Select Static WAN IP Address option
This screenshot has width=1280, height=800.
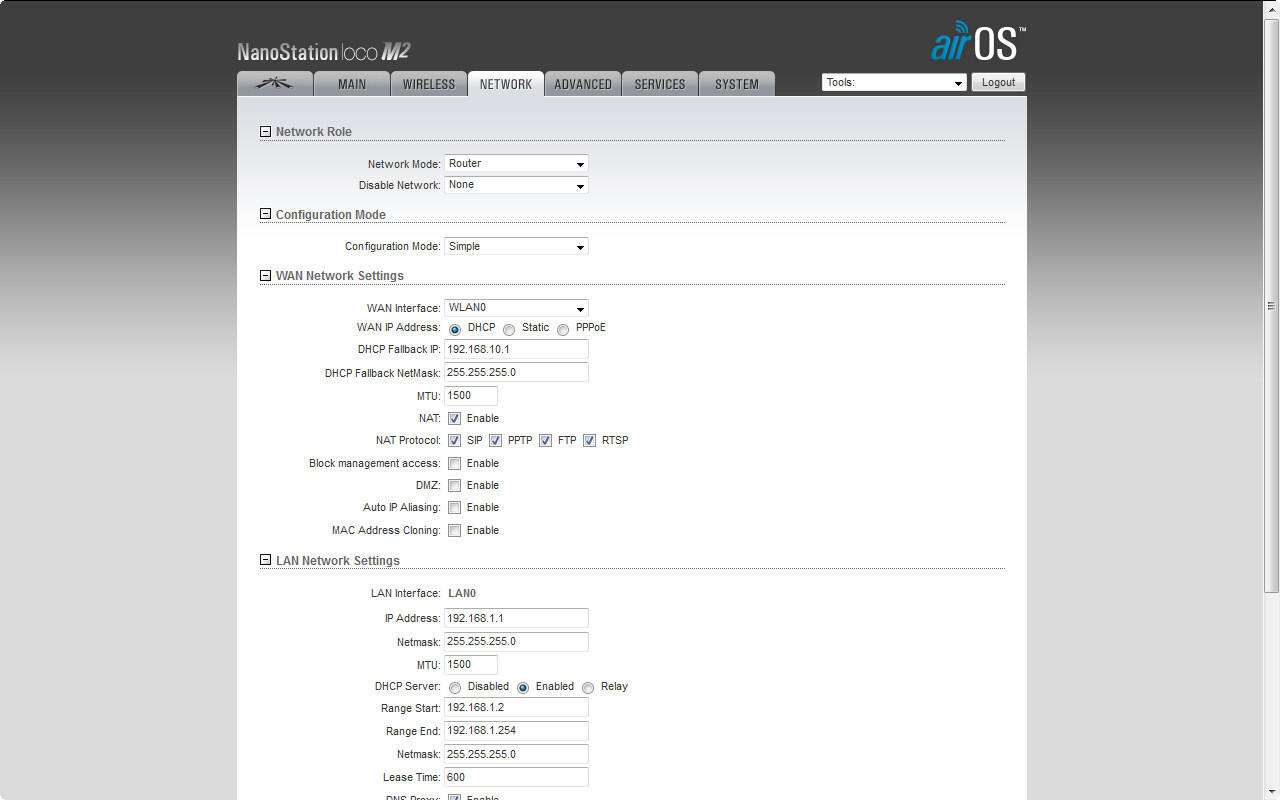coord(509,329)
